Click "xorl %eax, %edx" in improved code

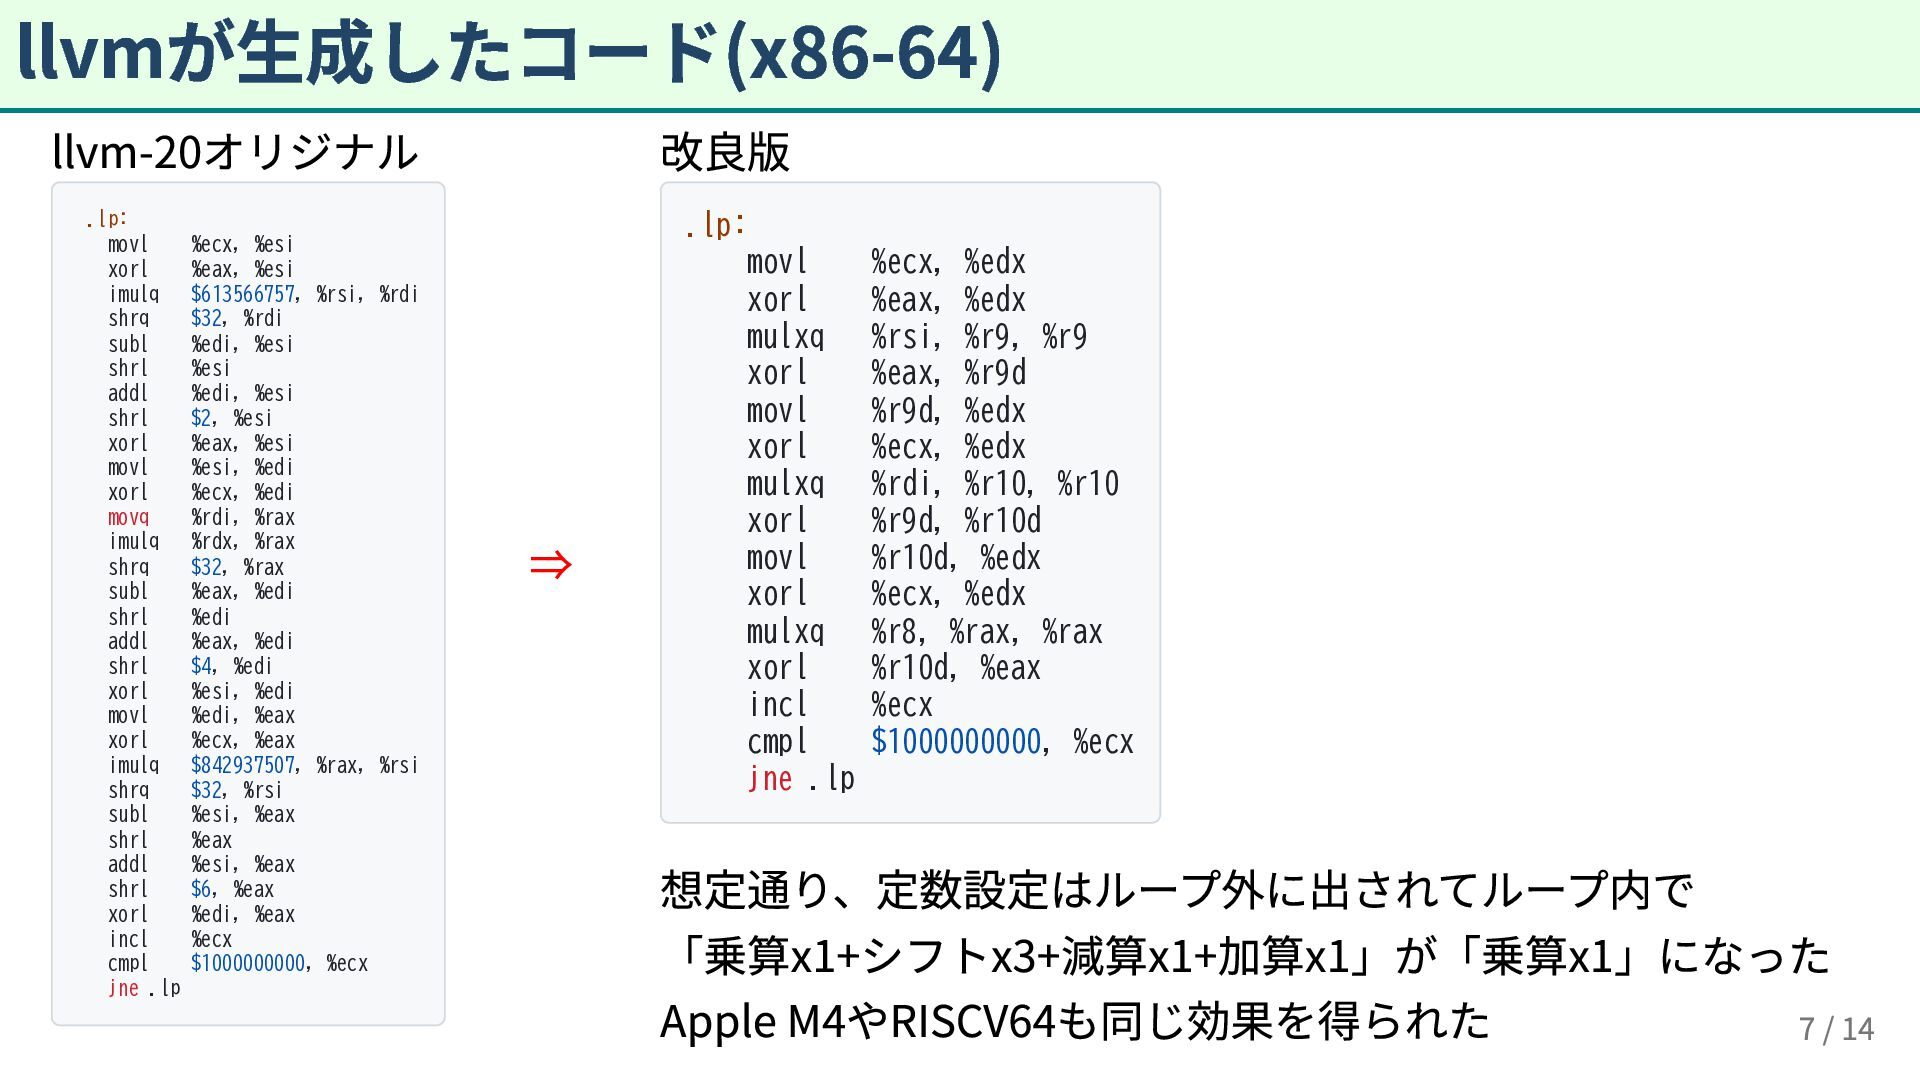coord(886,299)
